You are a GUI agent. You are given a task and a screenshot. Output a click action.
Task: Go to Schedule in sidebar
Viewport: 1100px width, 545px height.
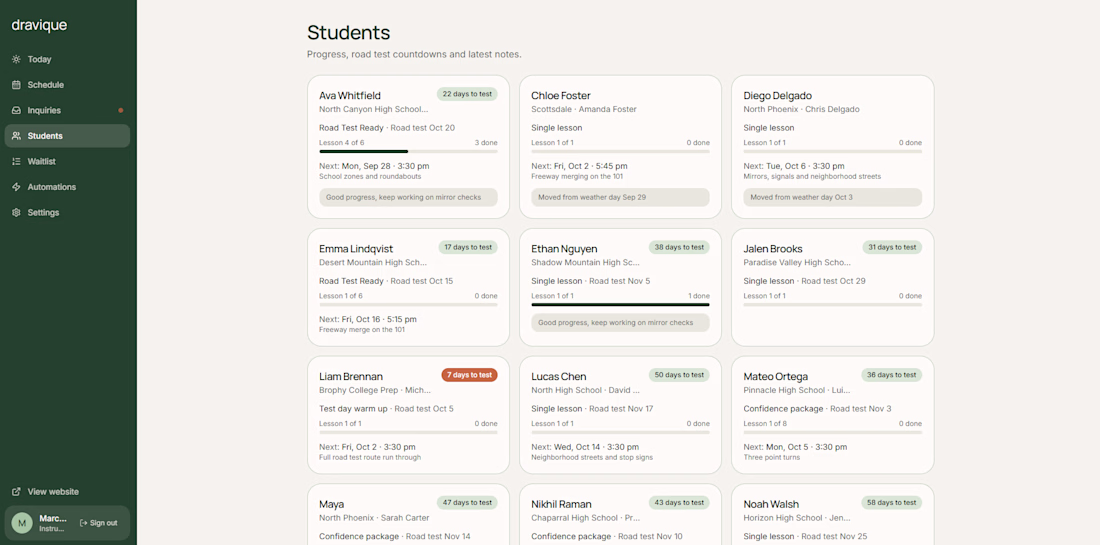pyautogui.click(x=67, y=85)
